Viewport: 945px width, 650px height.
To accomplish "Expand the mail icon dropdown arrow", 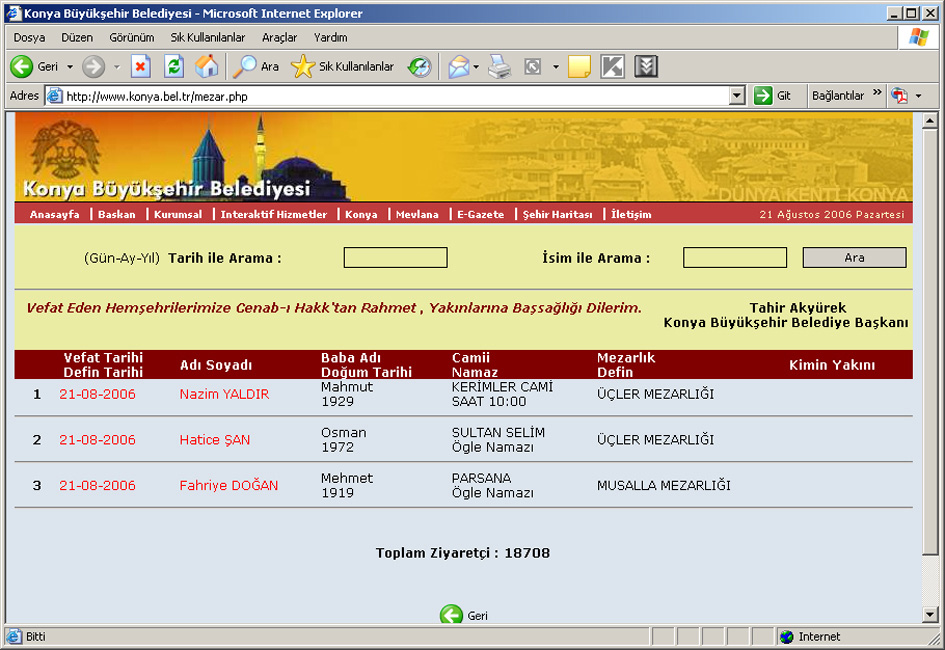I will (x=476, y=67).
